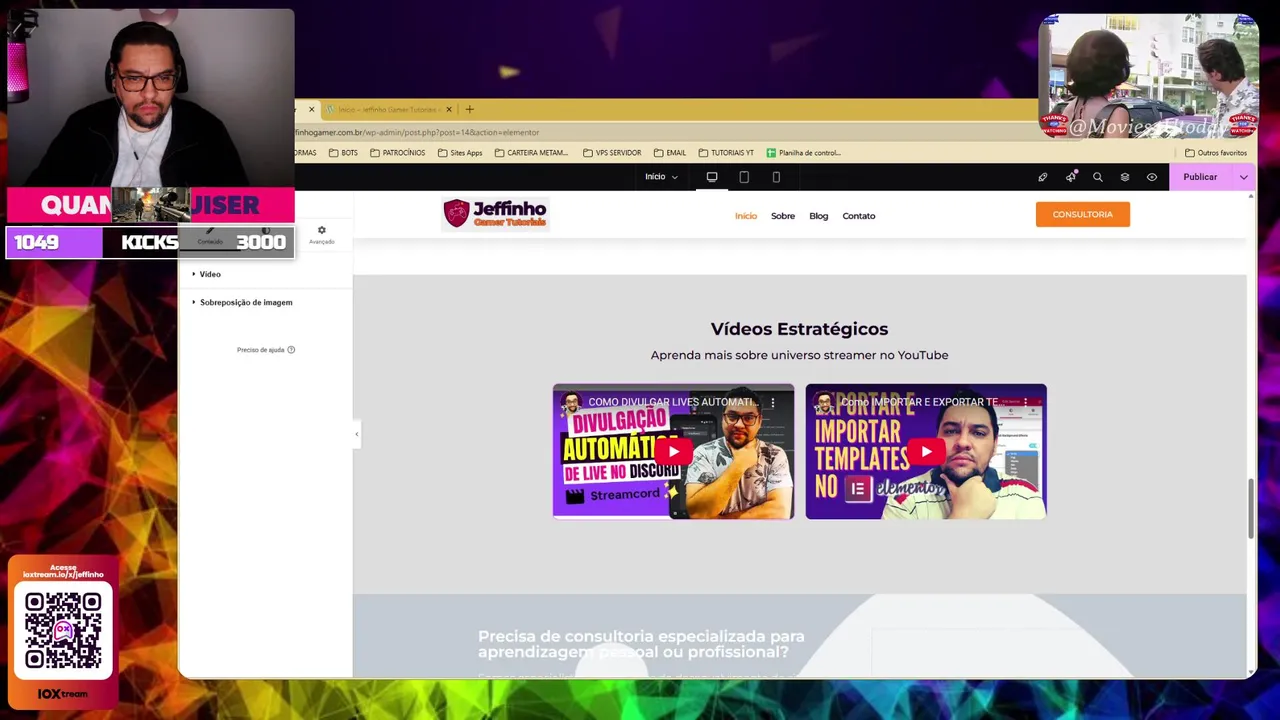Close the Início Jeffinho Gamer tab
This screenshot has width=1280, height=720.
point(449,109)
